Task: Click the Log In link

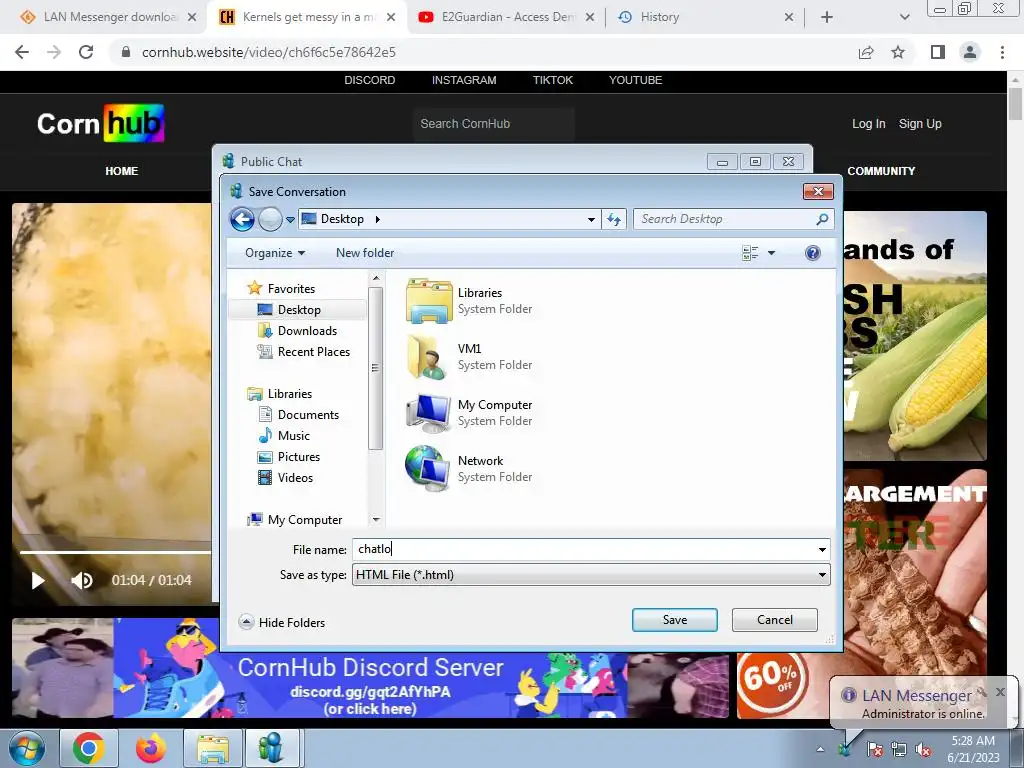Action: coord(869,123)
